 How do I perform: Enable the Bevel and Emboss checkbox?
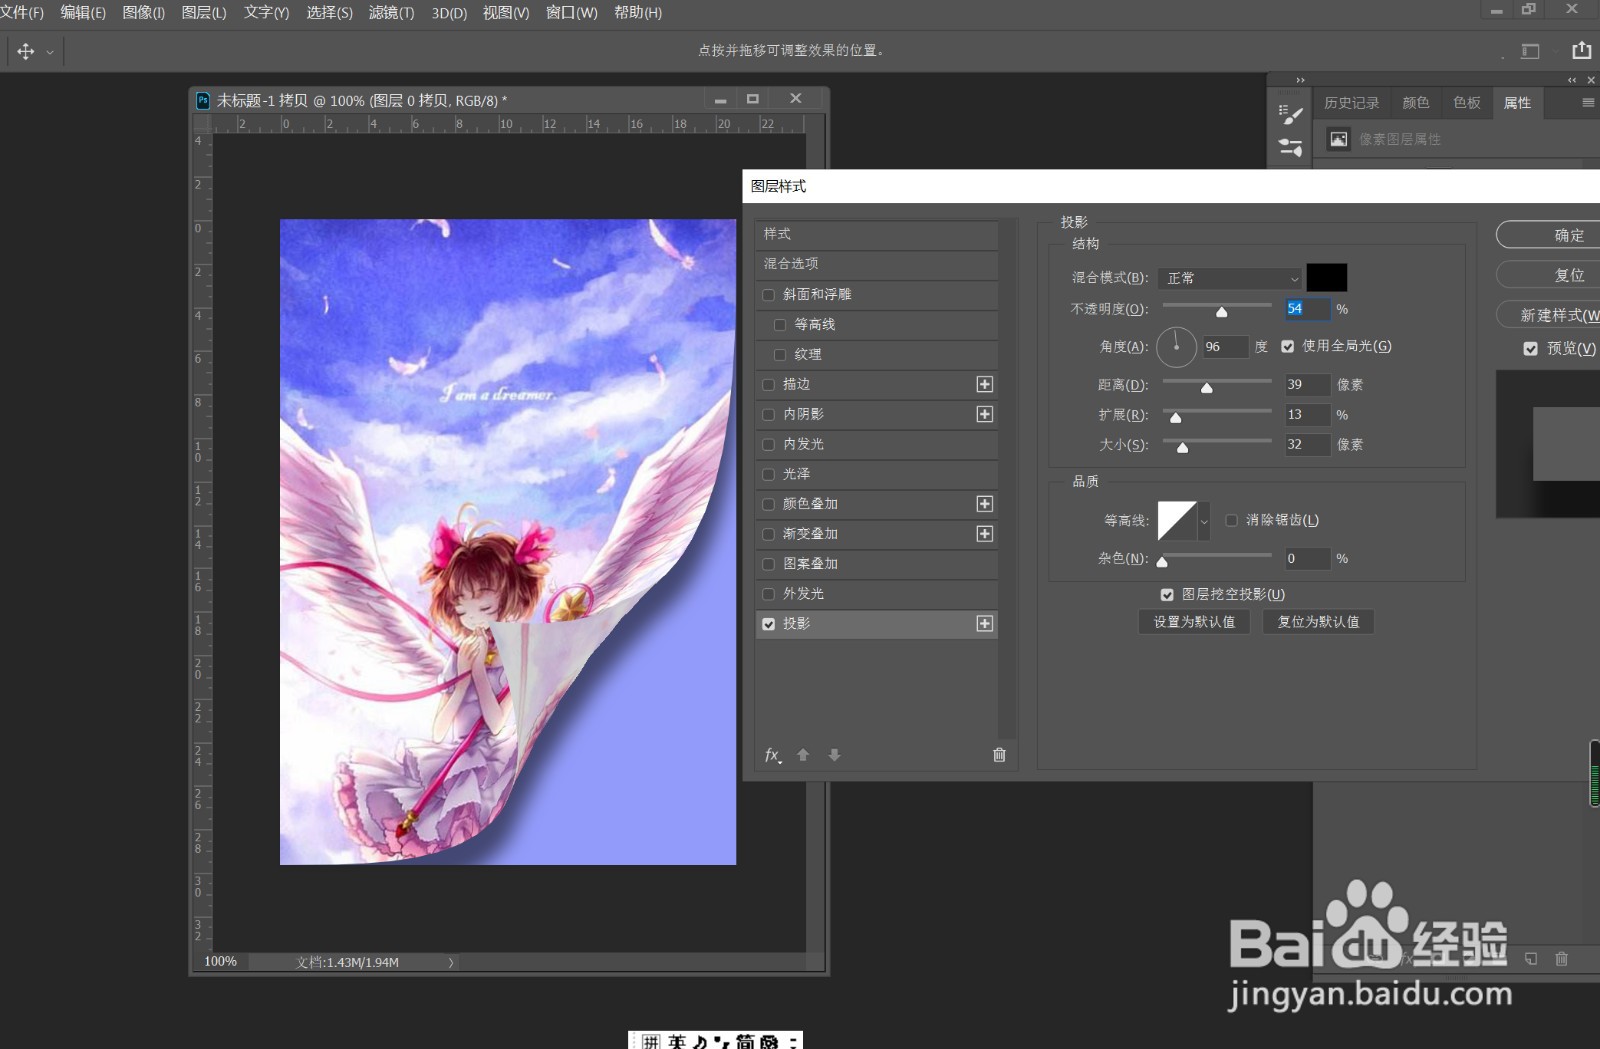768,295
